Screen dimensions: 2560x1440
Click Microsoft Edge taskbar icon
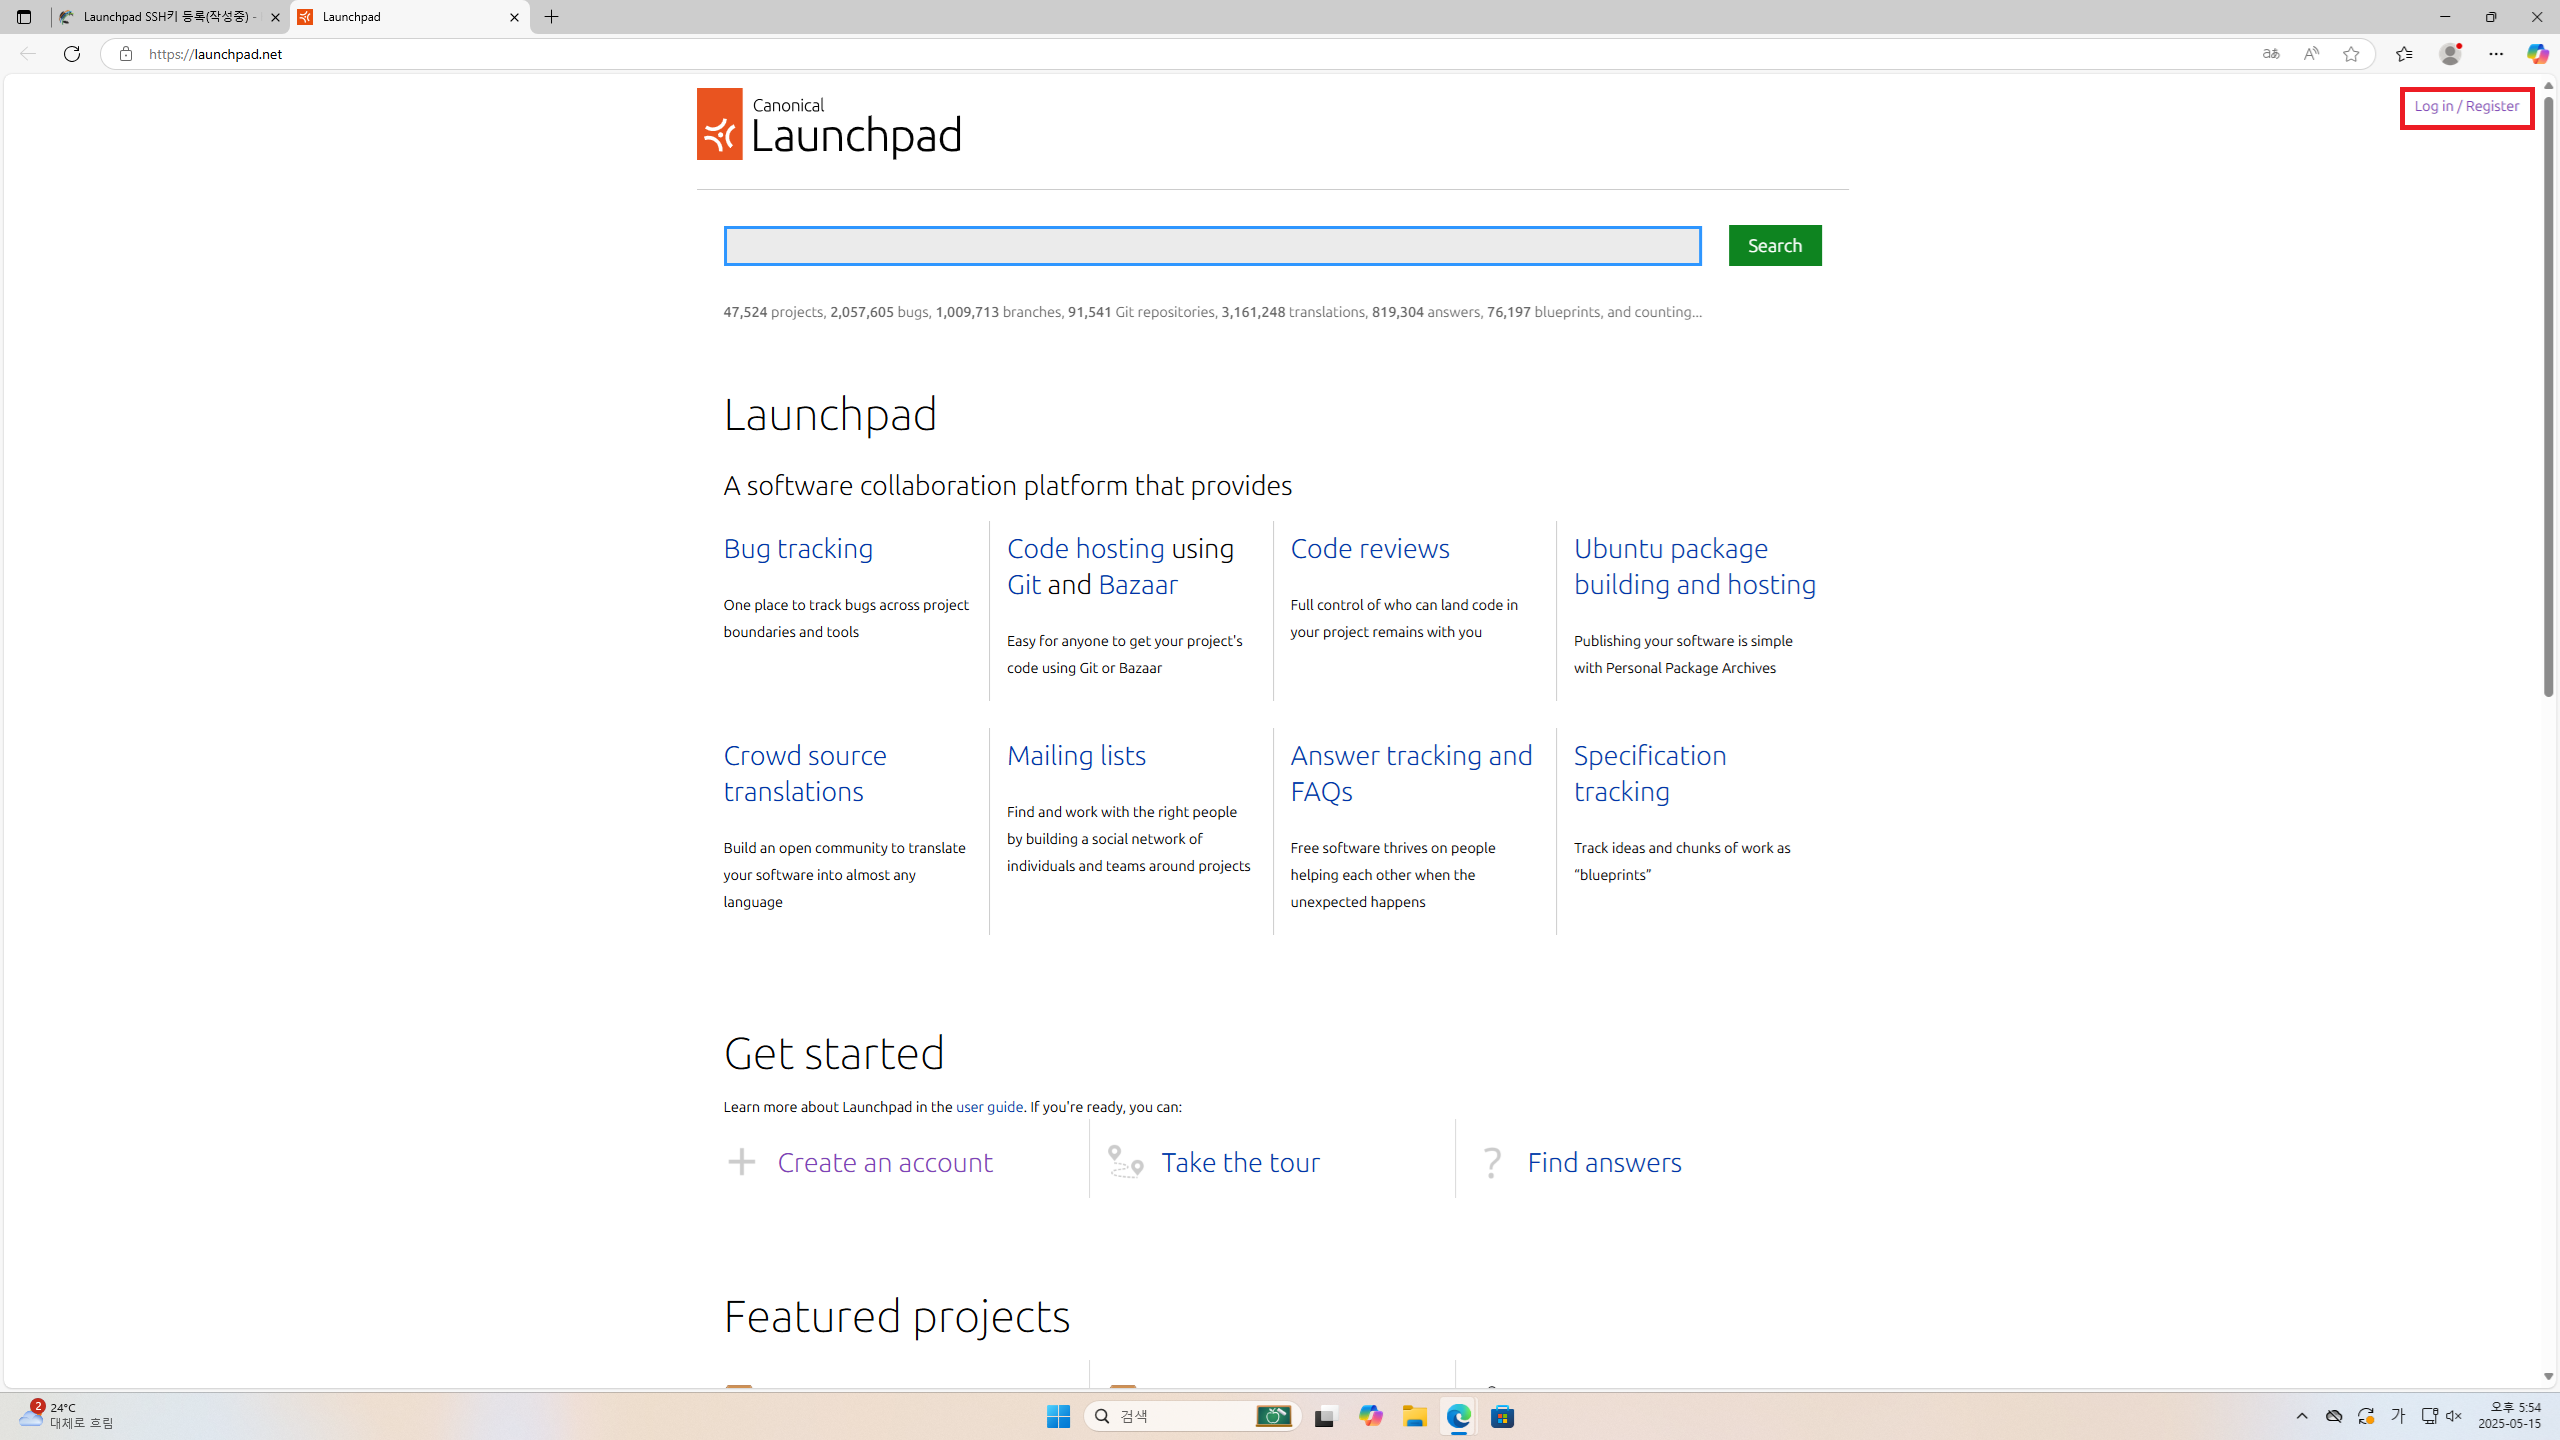[x=1458, y=1416]
